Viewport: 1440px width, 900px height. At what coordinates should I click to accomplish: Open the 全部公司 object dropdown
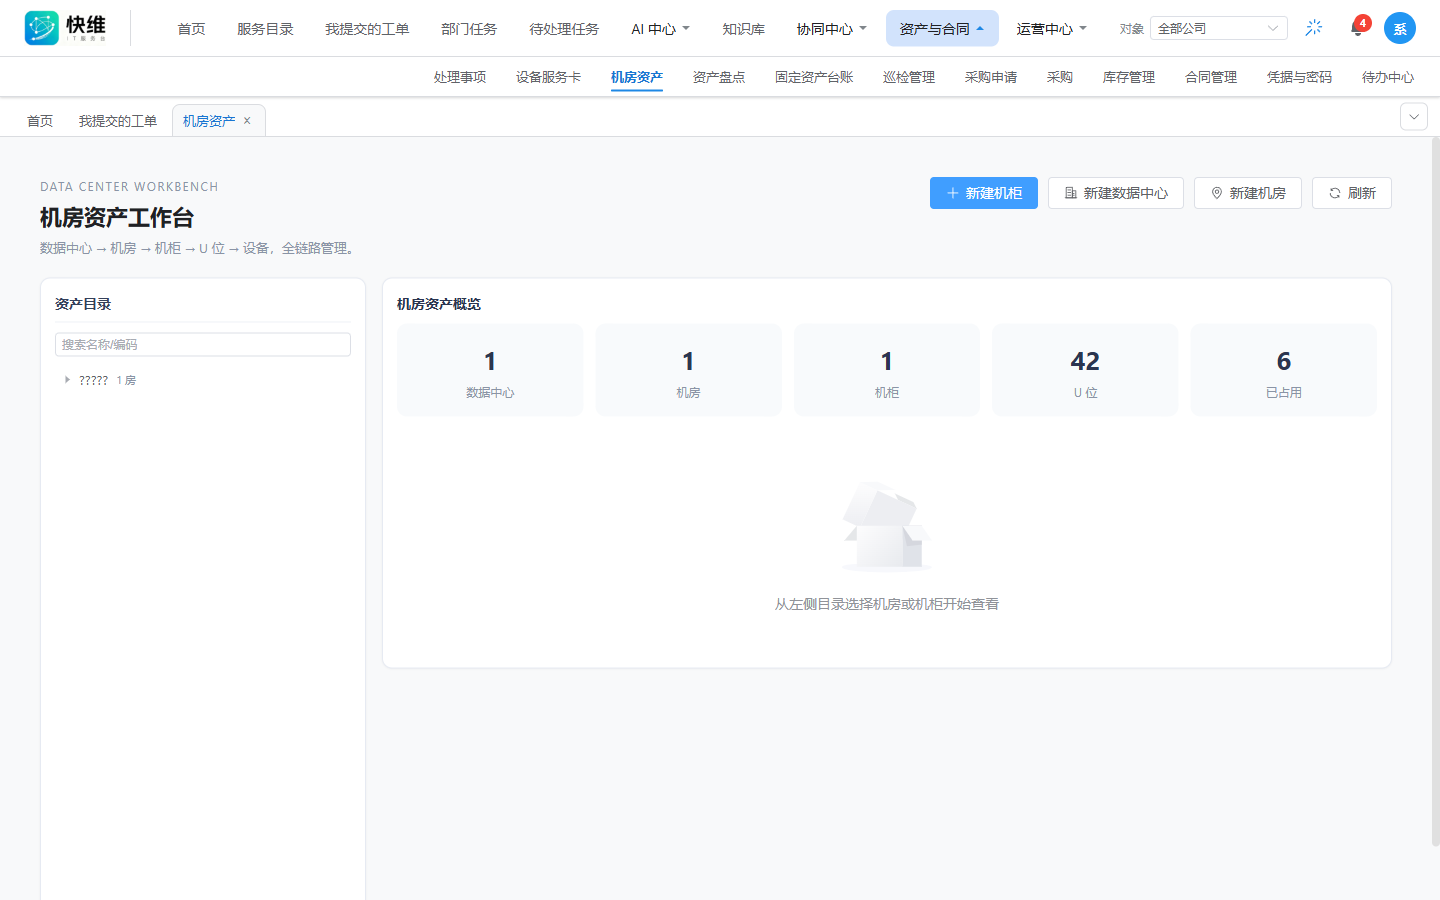(1219, 28)
